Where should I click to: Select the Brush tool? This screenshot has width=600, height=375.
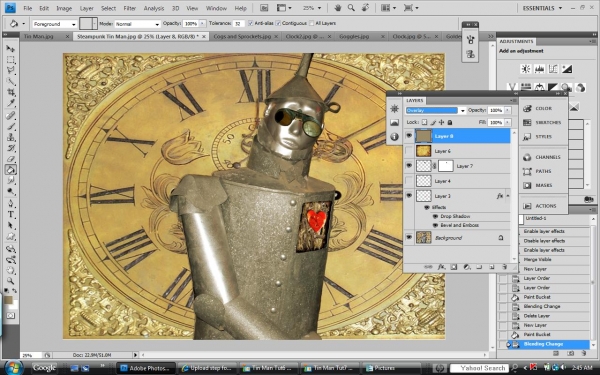click(x=10, y=126)
